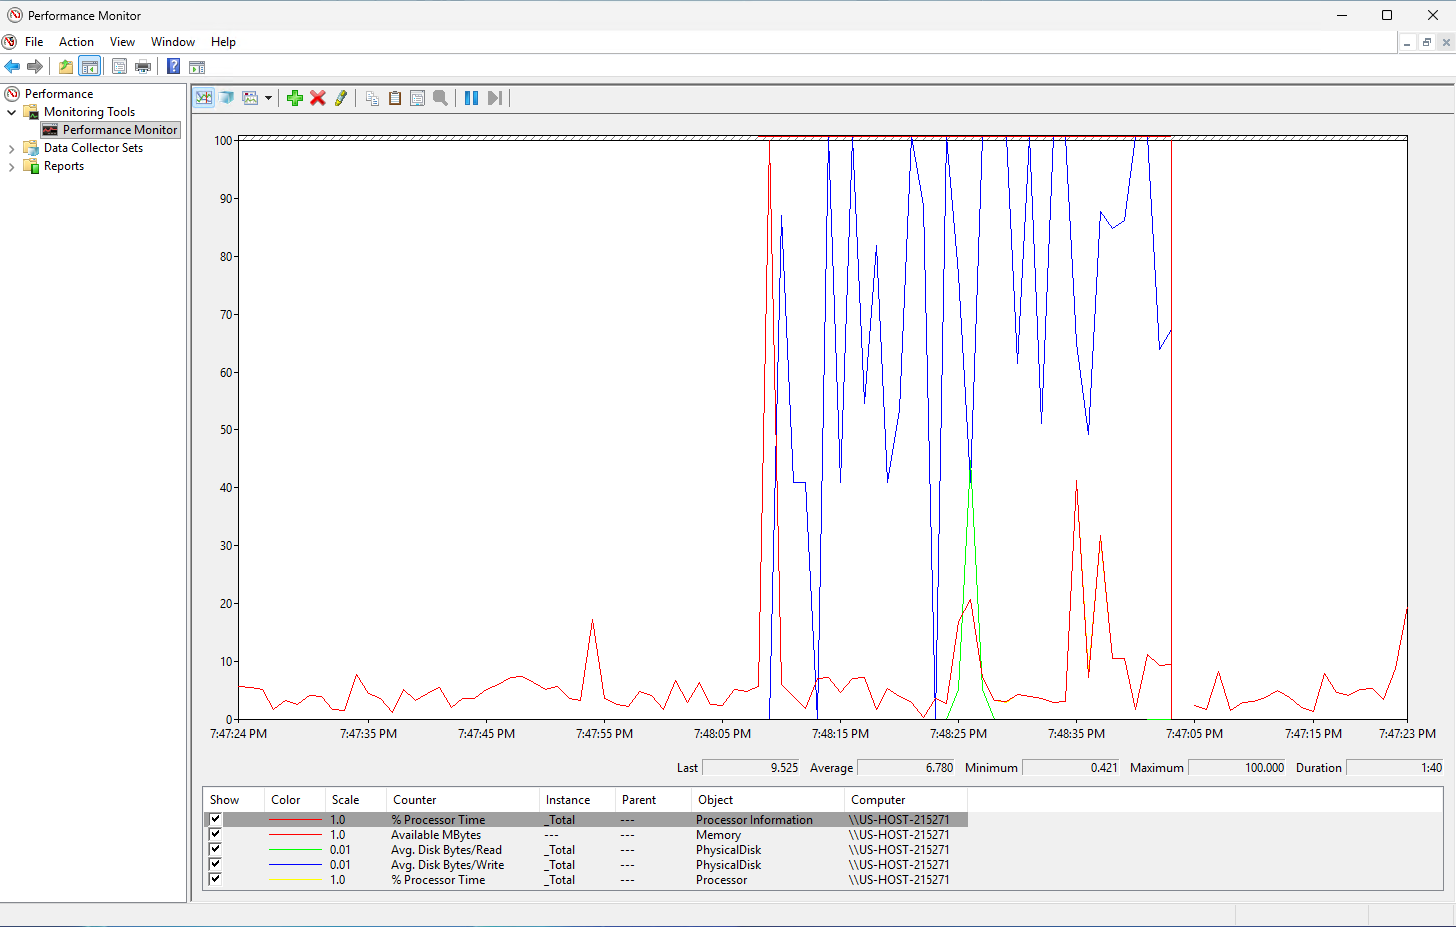Click the blue Help question-mark icon
Viewport: 1456px width, 927px height.
[173, 67]
